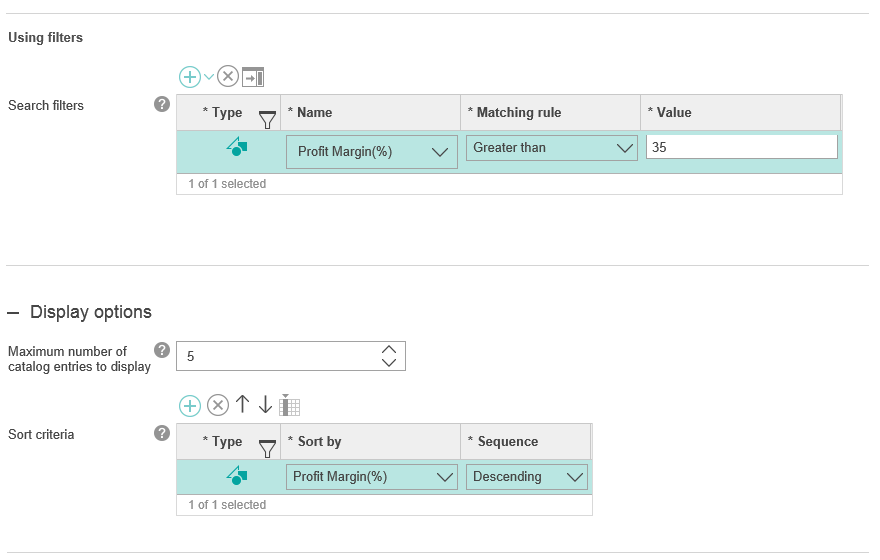
Task: Click the filter Value input field
Action: click(741, 147)
